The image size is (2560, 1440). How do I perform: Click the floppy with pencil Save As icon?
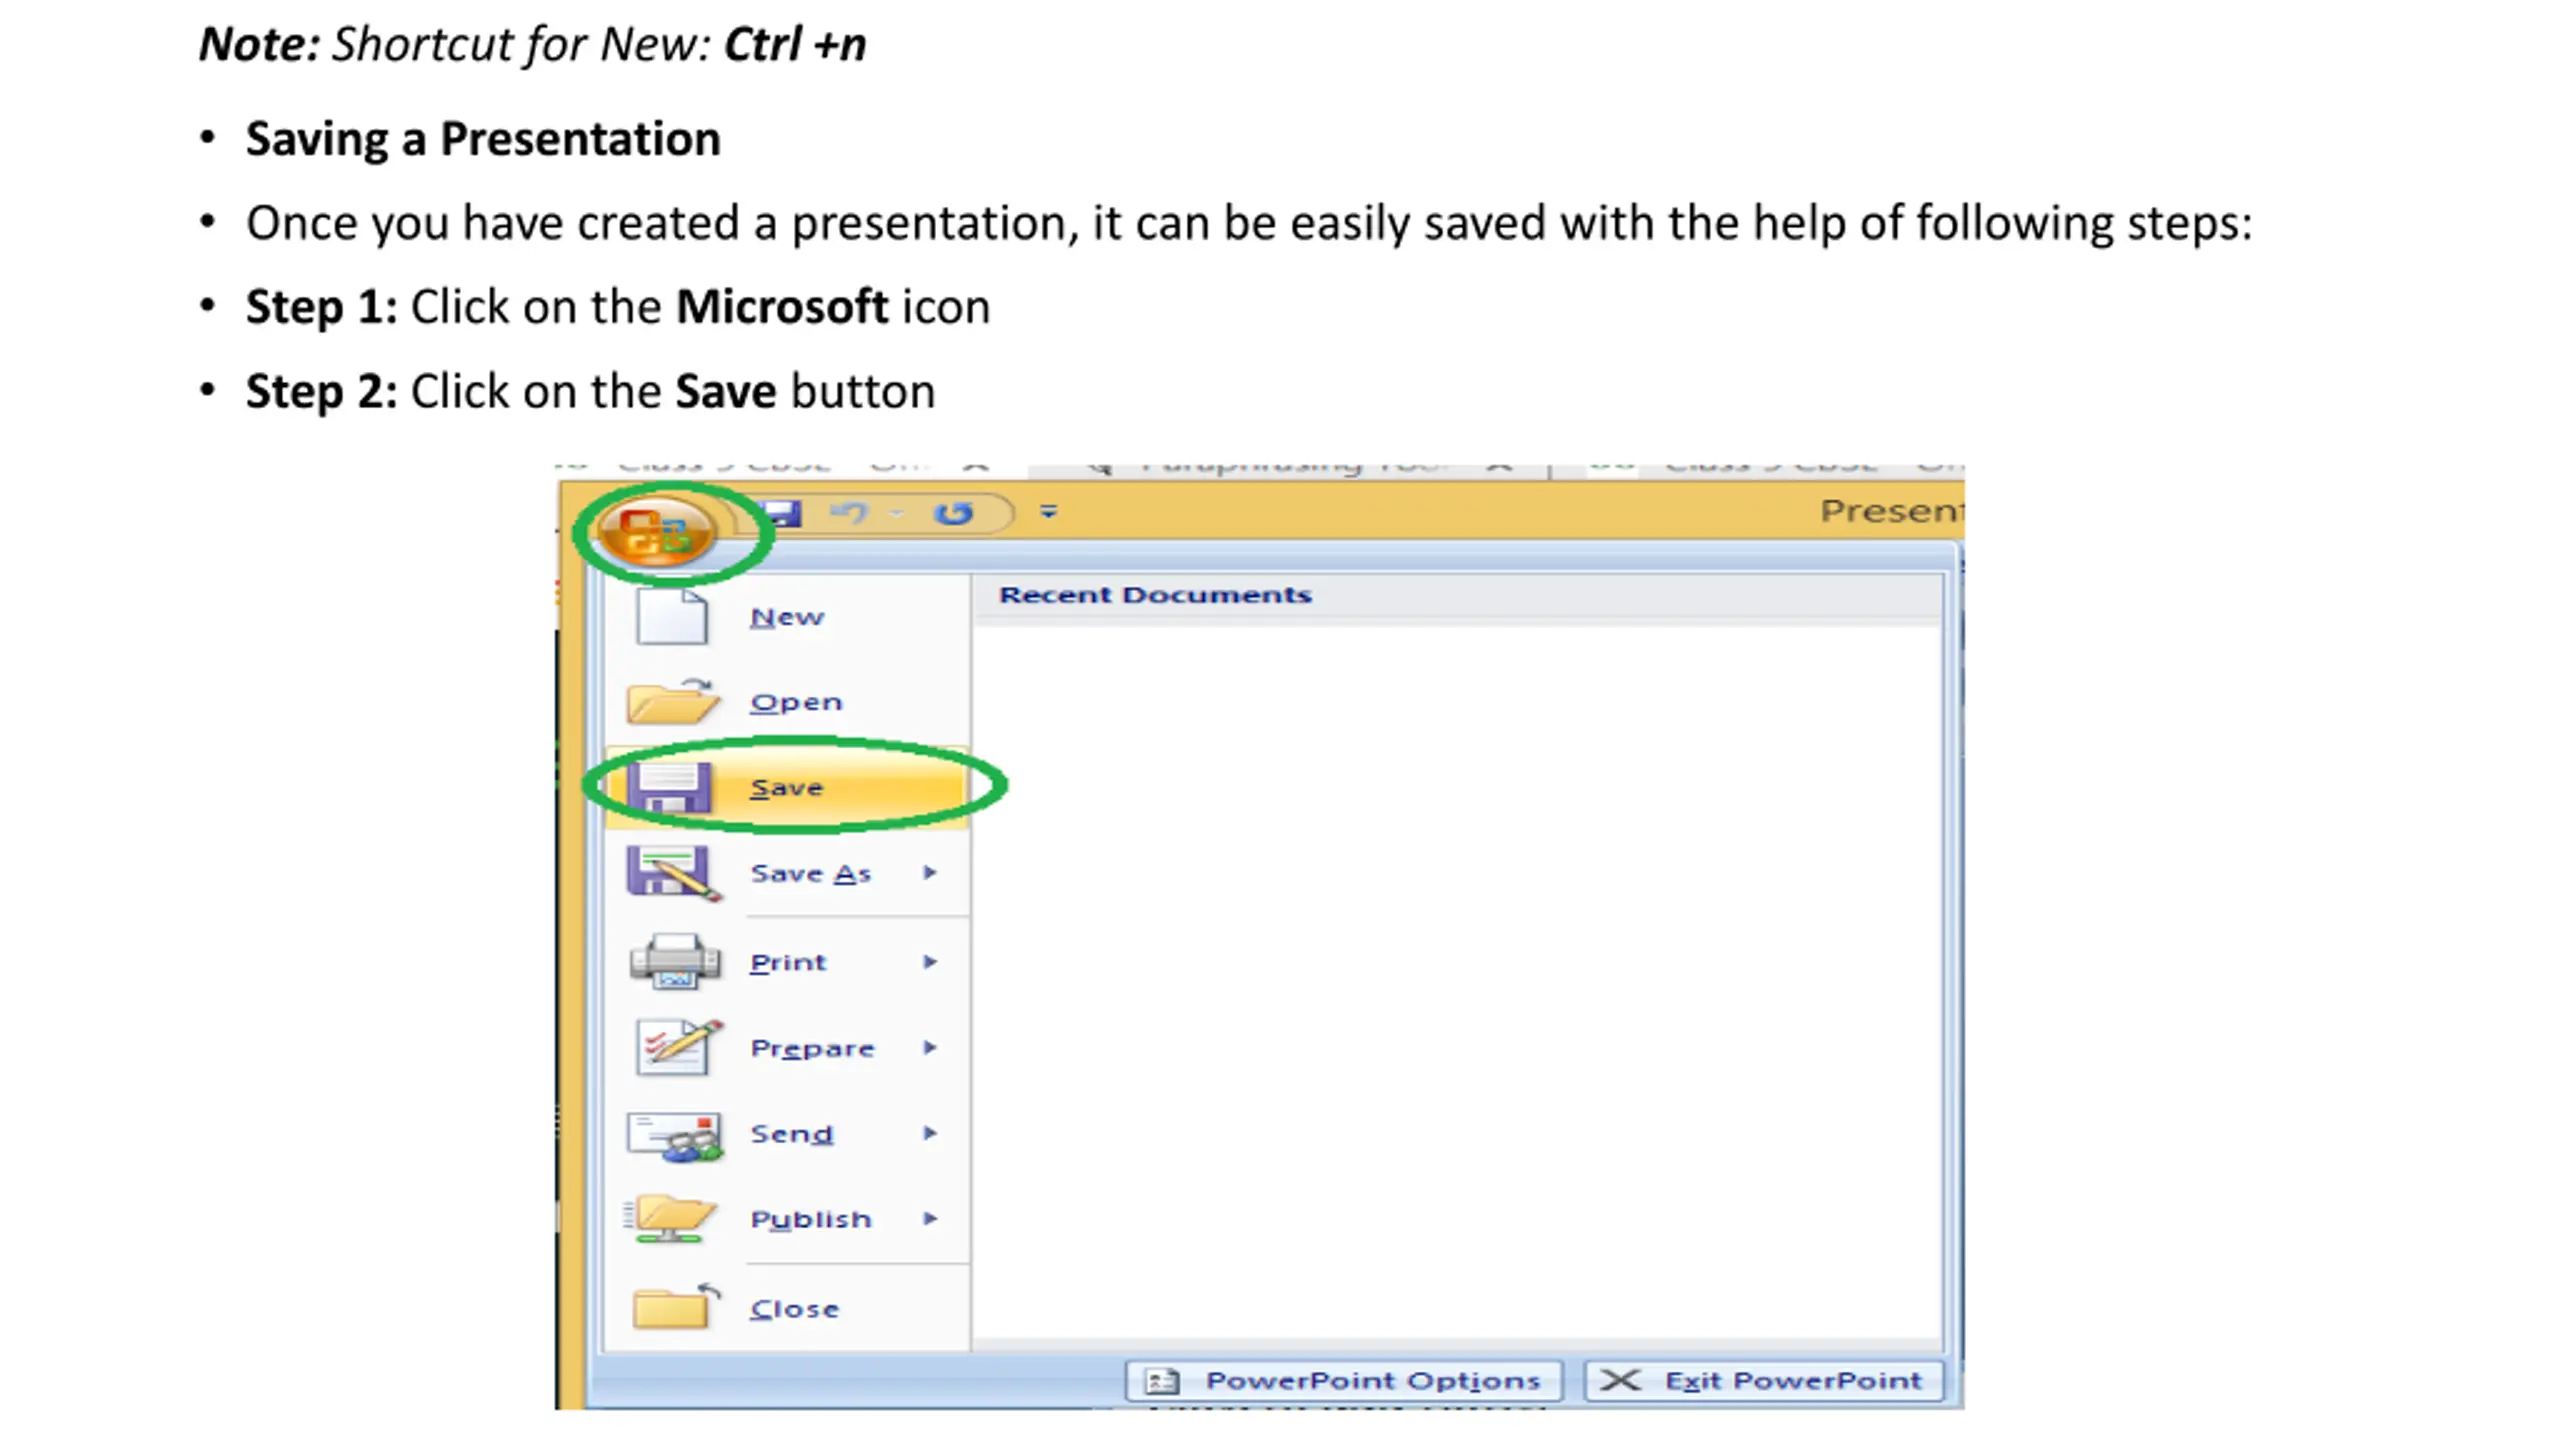[x=673, y=873]
